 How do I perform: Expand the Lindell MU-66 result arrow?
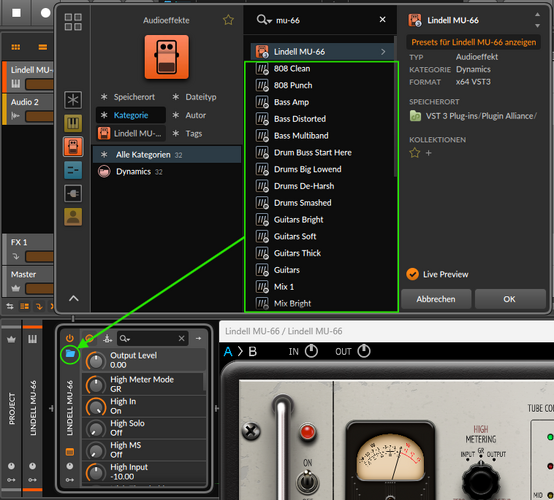[x=383, y=52]
